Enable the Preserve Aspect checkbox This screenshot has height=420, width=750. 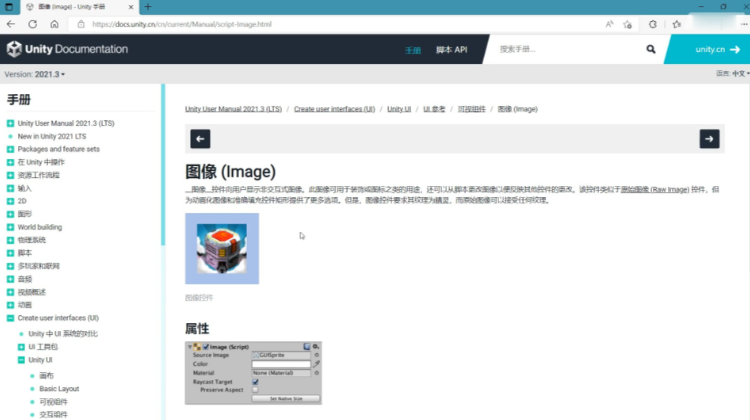(x=256, y=389)
